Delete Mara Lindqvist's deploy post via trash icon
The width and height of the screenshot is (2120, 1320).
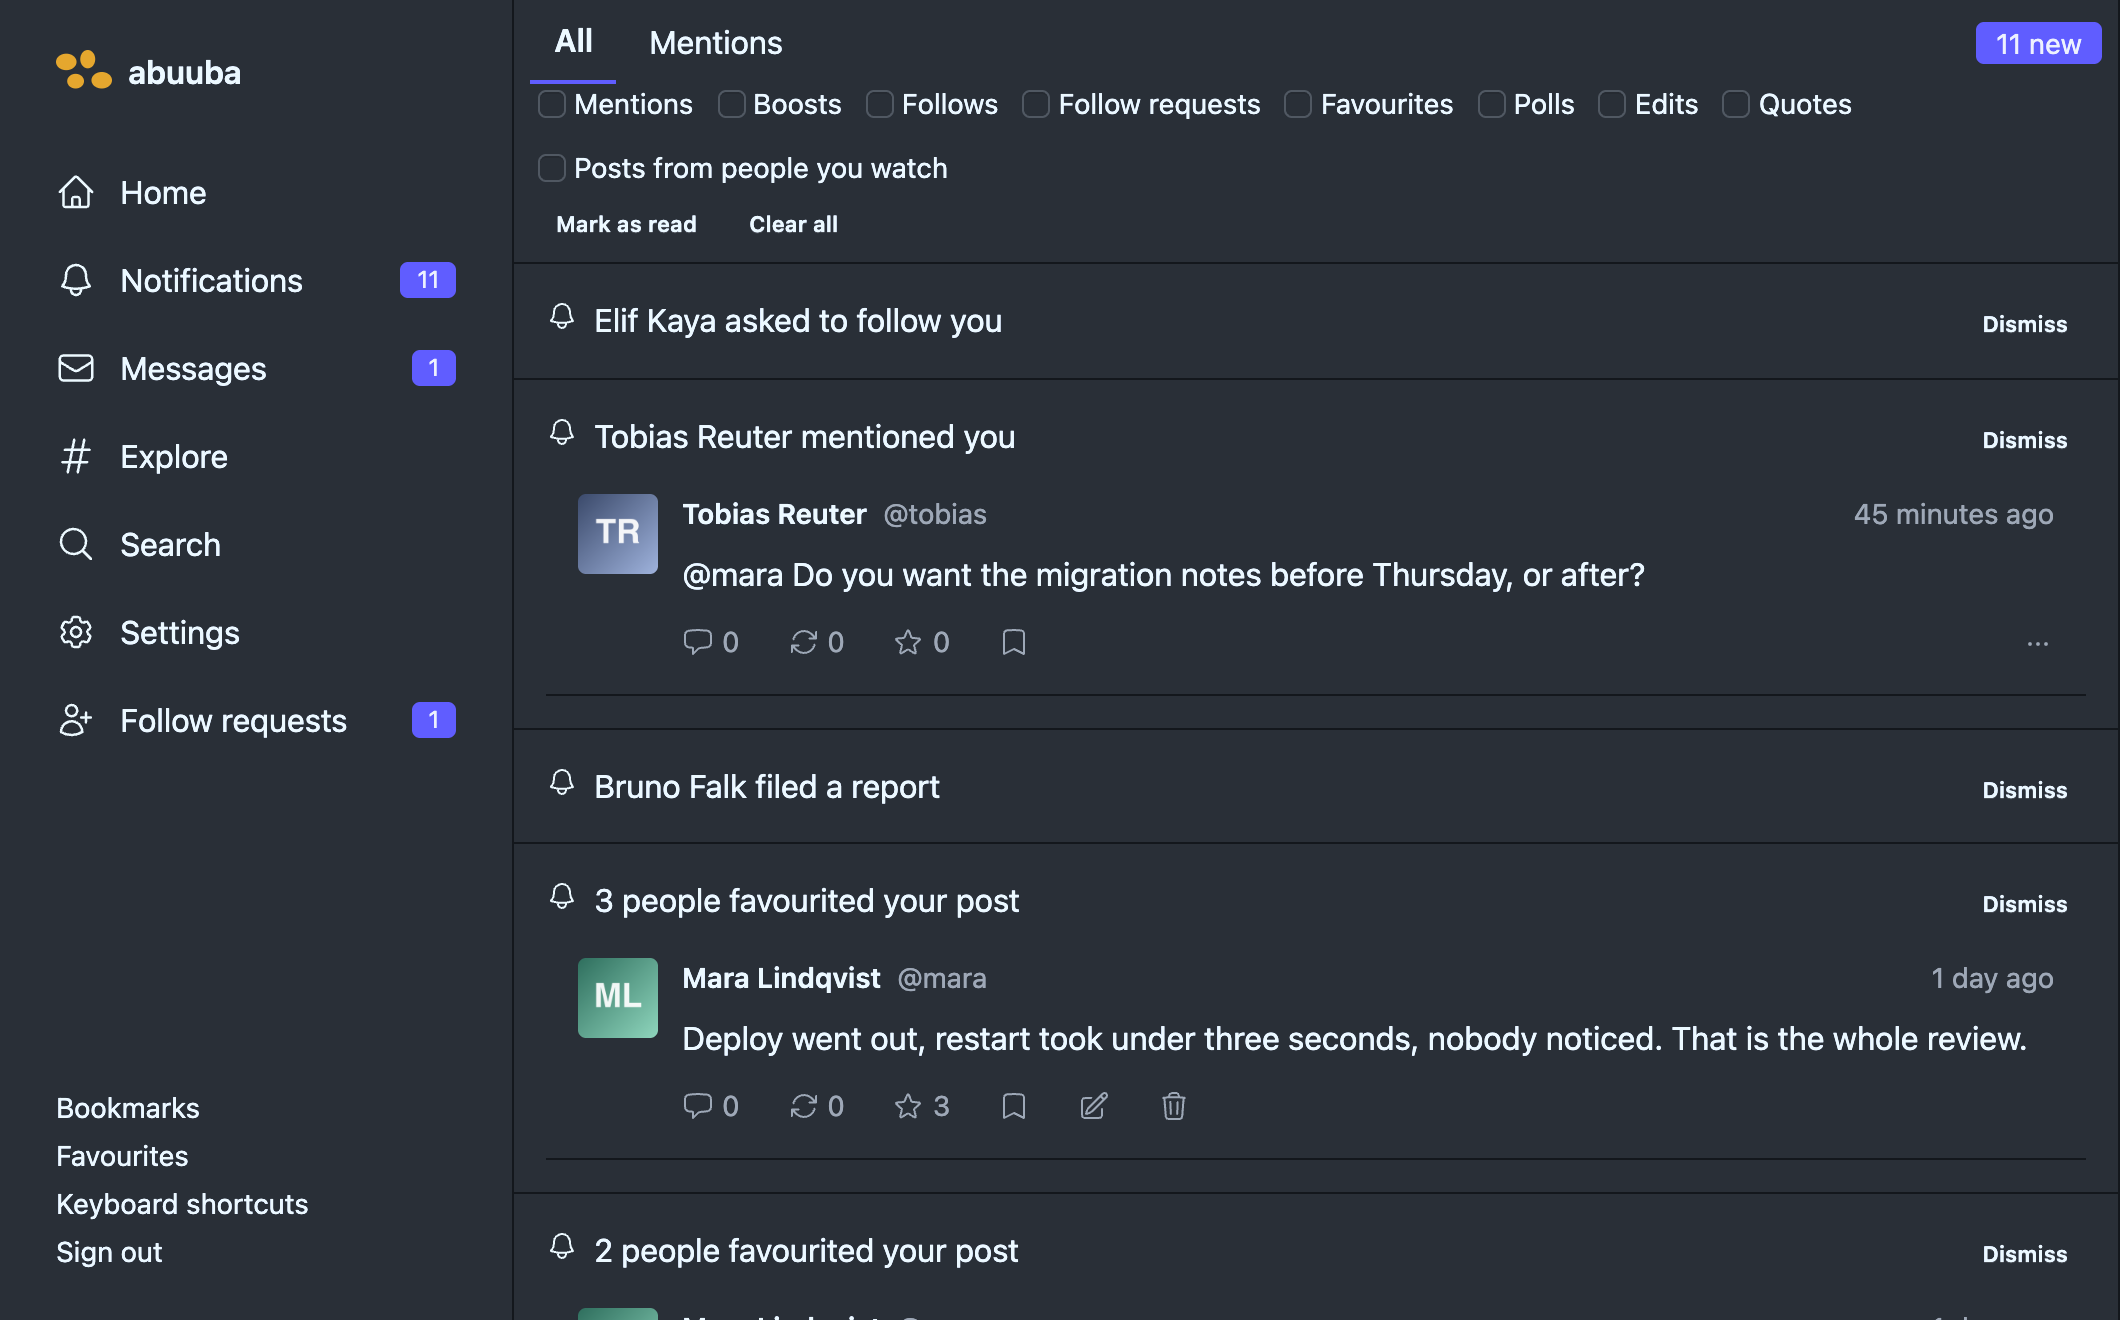coord(1174,1106)
